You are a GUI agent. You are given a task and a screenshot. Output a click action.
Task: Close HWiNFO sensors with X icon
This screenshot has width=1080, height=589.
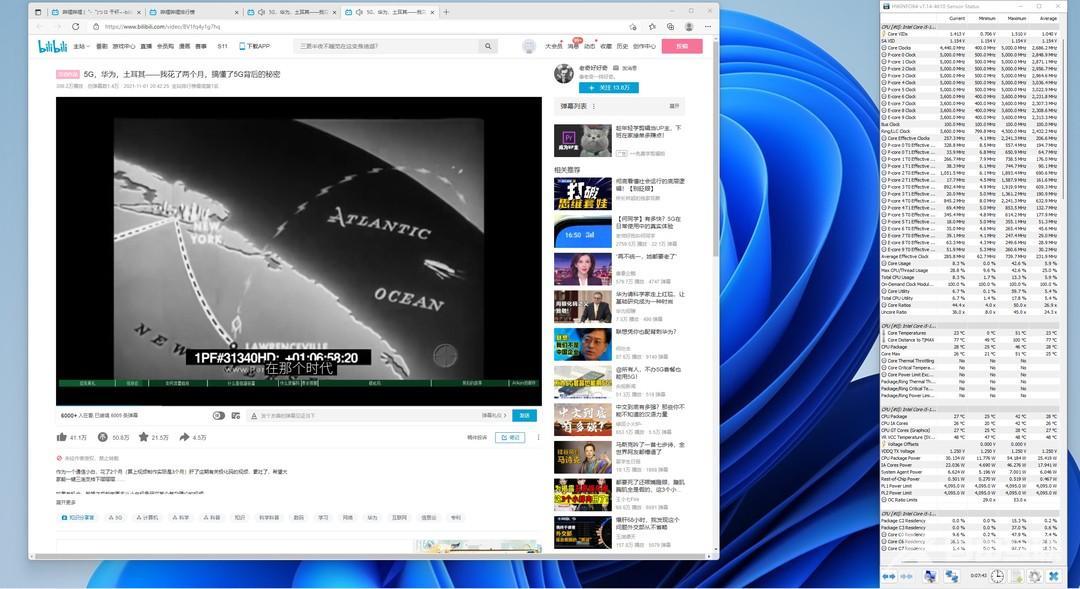coord(1053,576)
